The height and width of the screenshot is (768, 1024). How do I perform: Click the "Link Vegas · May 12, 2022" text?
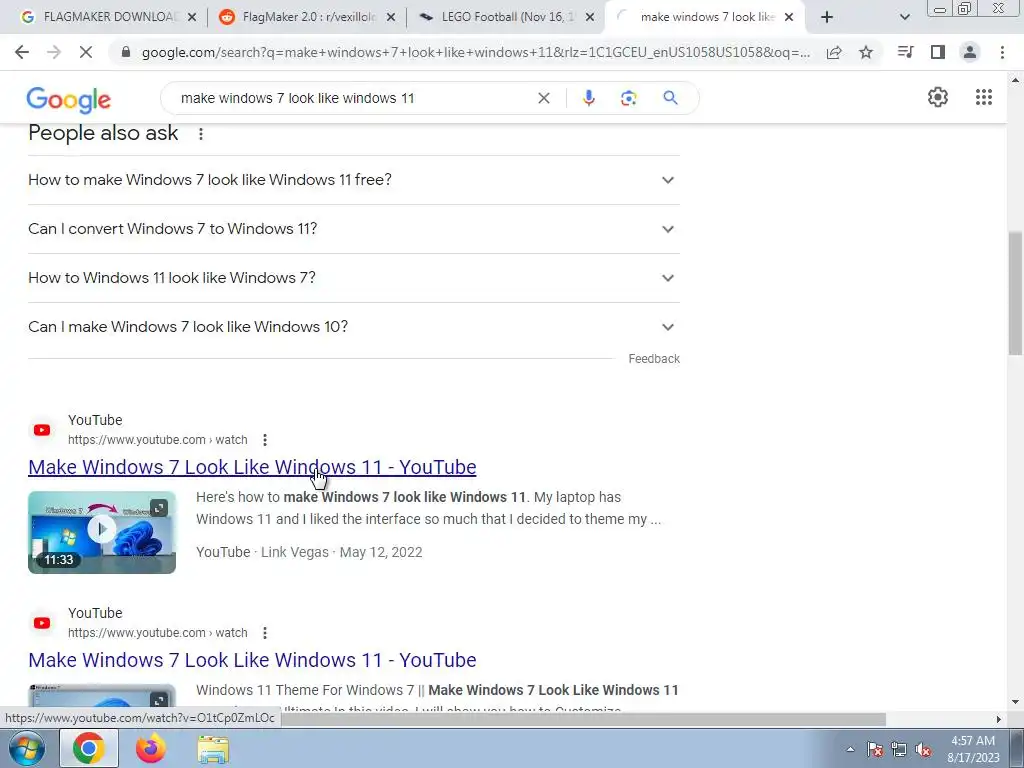pos(342,552)
